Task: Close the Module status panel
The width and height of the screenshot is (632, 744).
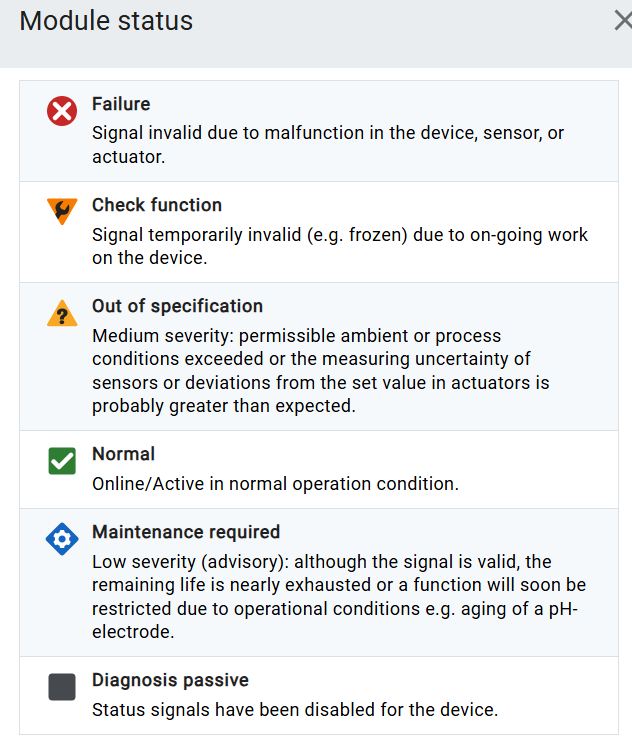Action: [622, 21]
